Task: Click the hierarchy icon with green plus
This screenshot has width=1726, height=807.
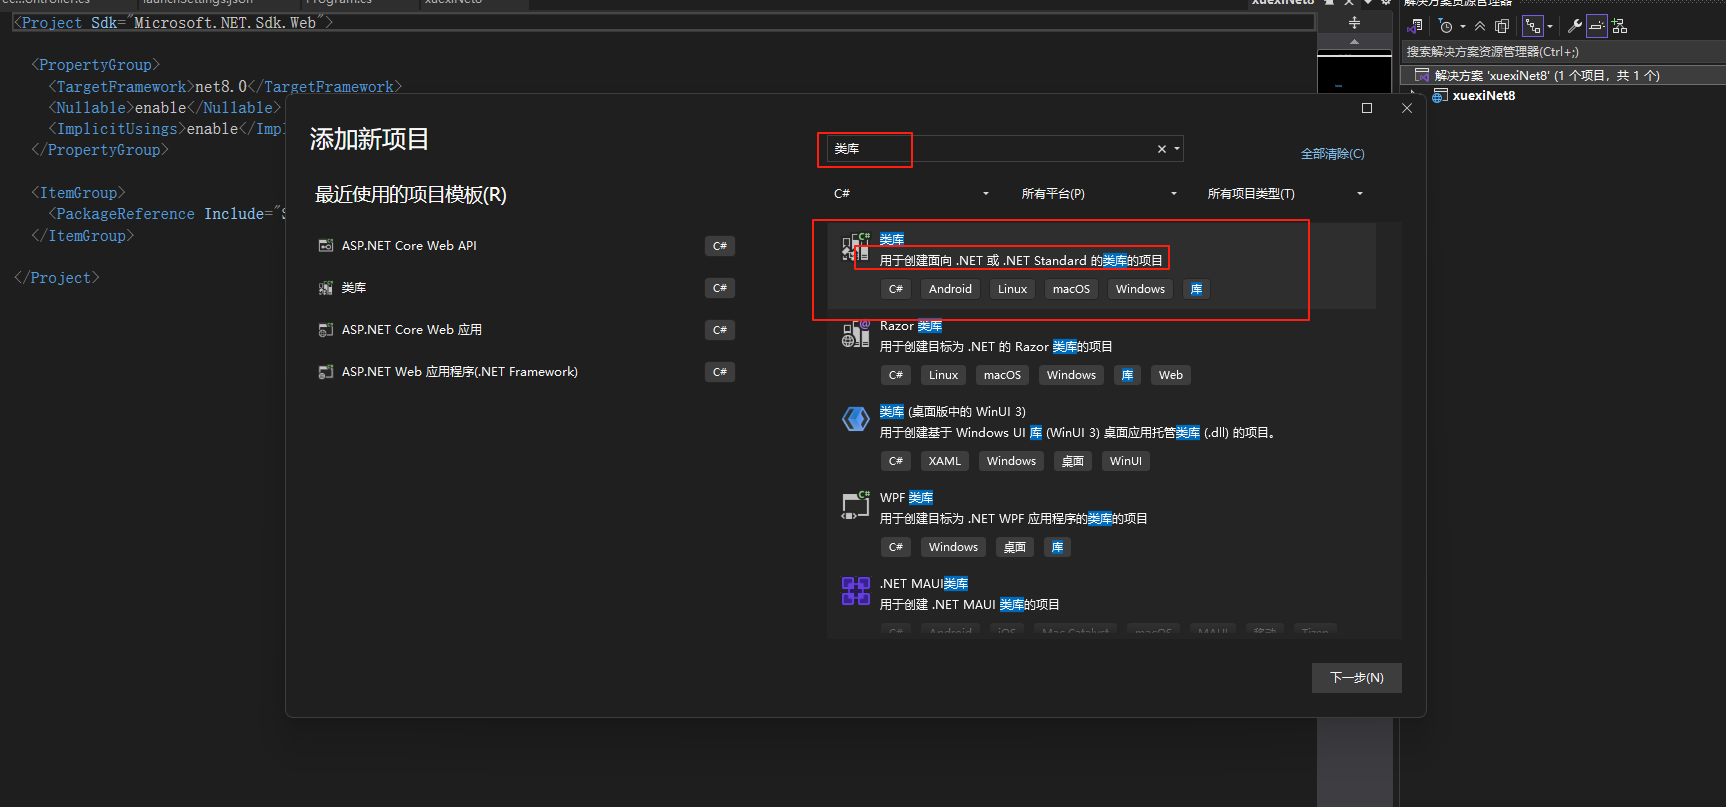Action: (1620, 26)
